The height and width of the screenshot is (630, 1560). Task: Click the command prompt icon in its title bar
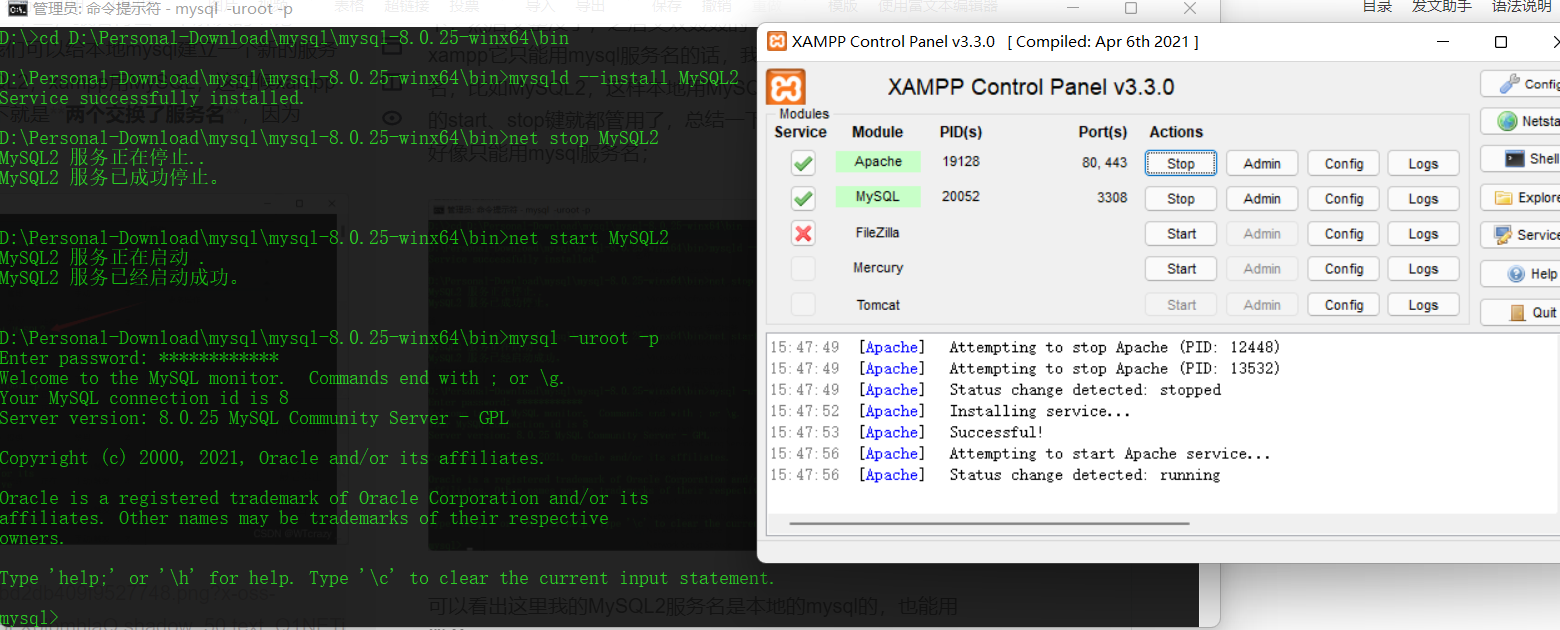pos(16,9)
